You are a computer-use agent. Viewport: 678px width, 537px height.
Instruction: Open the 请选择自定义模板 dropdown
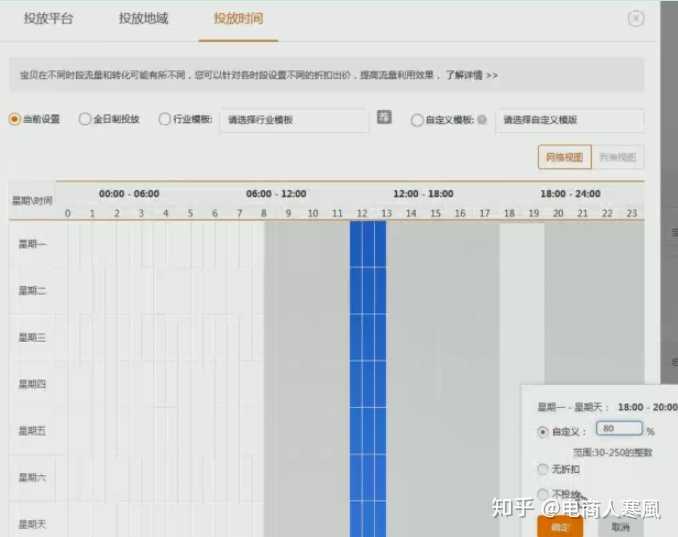click(569, 120)
